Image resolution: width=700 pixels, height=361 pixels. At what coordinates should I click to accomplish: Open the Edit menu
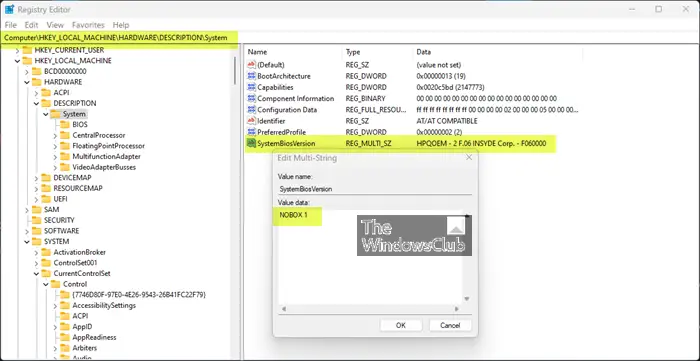pyautogui.click(x=31, y=25)
